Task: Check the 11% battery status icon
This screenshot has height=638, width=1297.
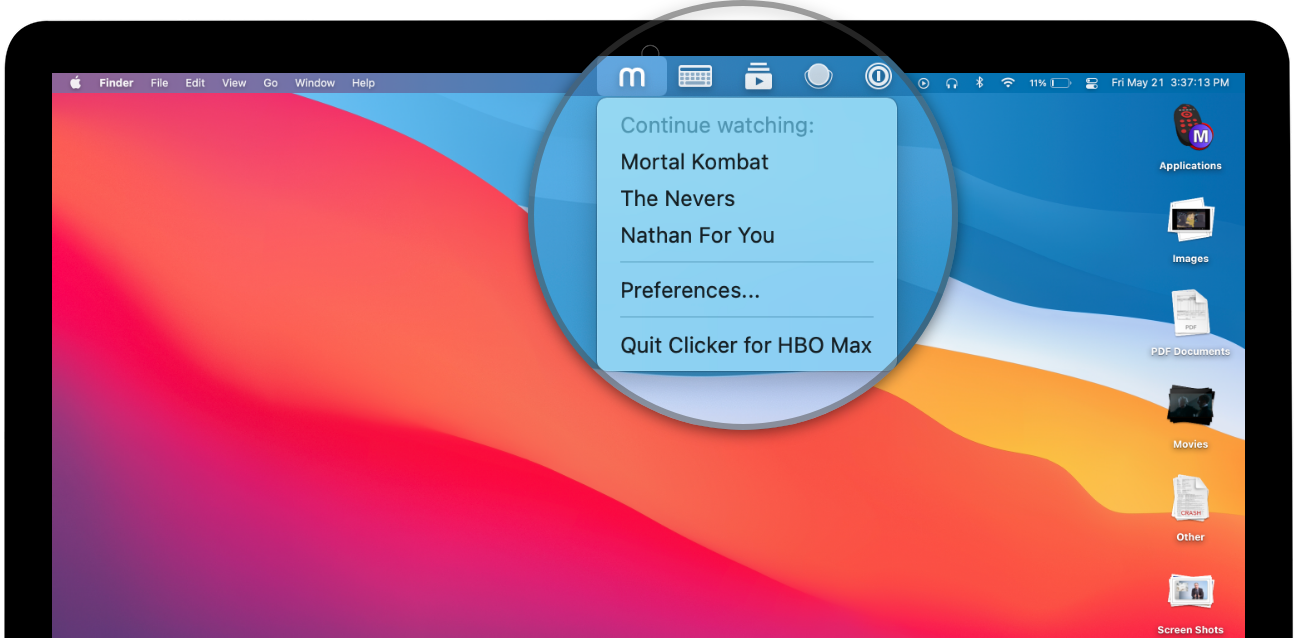Action: pos(1050,83)
